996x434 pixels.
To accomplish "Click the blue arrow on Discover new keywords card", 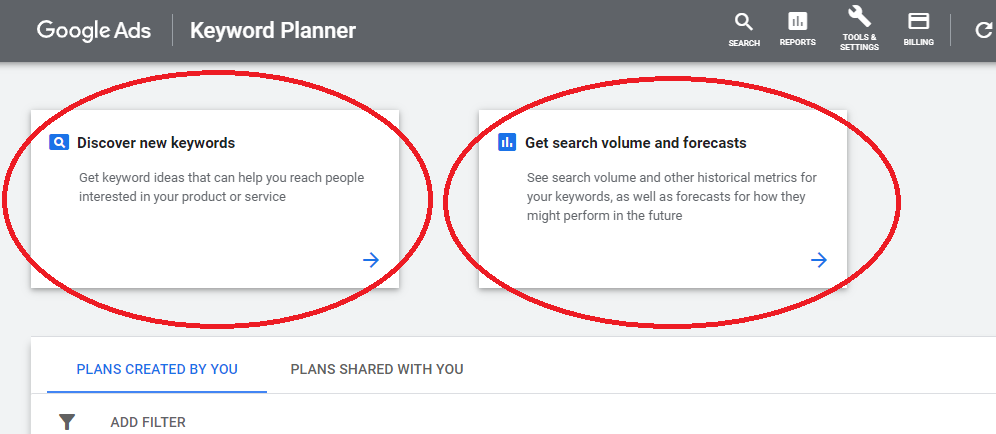I will pyautogui.click(x=371, y=259).
